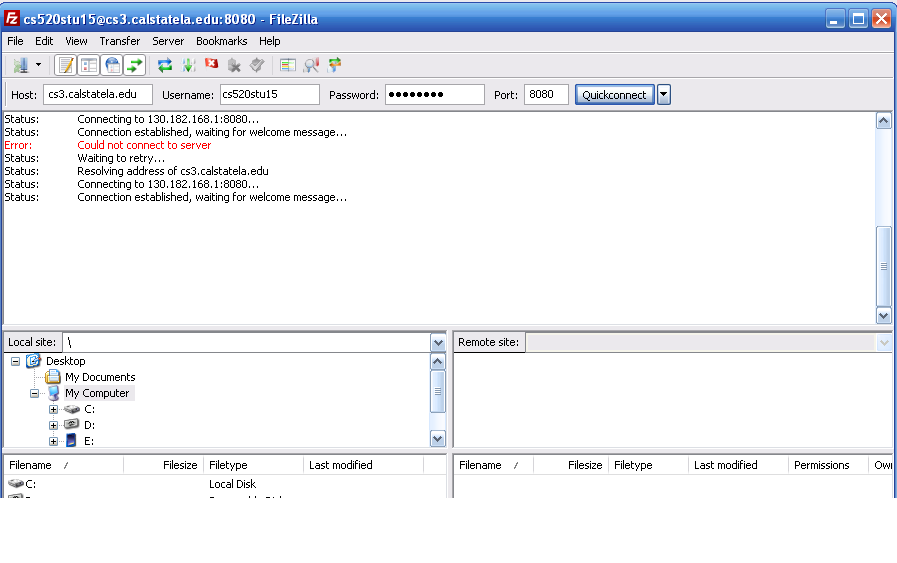Open the Transfer menu
897x563 pixels.
coord(119,41)
